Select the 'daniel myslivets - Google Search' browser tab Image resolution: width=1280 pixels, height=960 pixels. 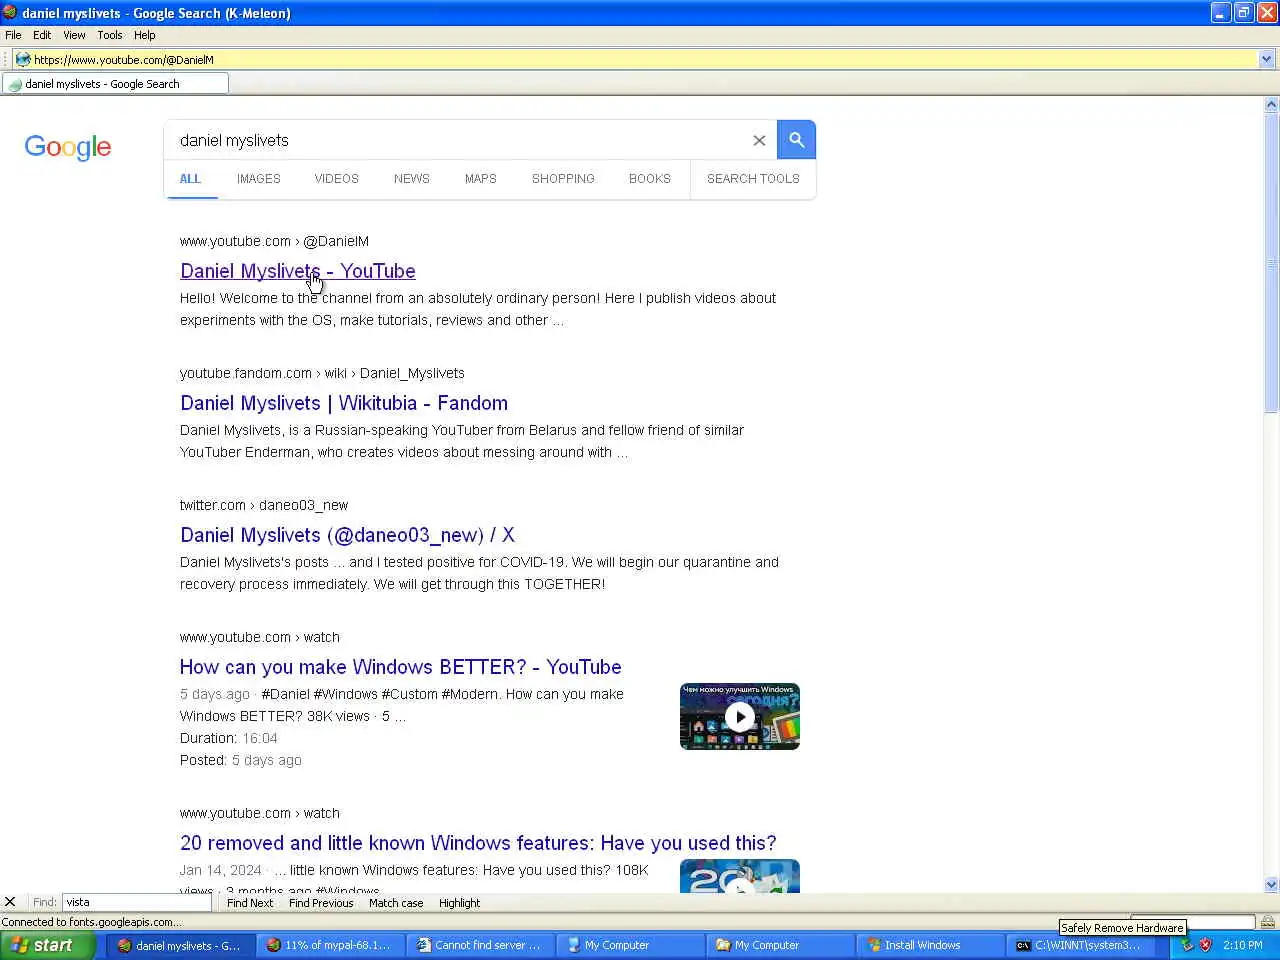115,84
